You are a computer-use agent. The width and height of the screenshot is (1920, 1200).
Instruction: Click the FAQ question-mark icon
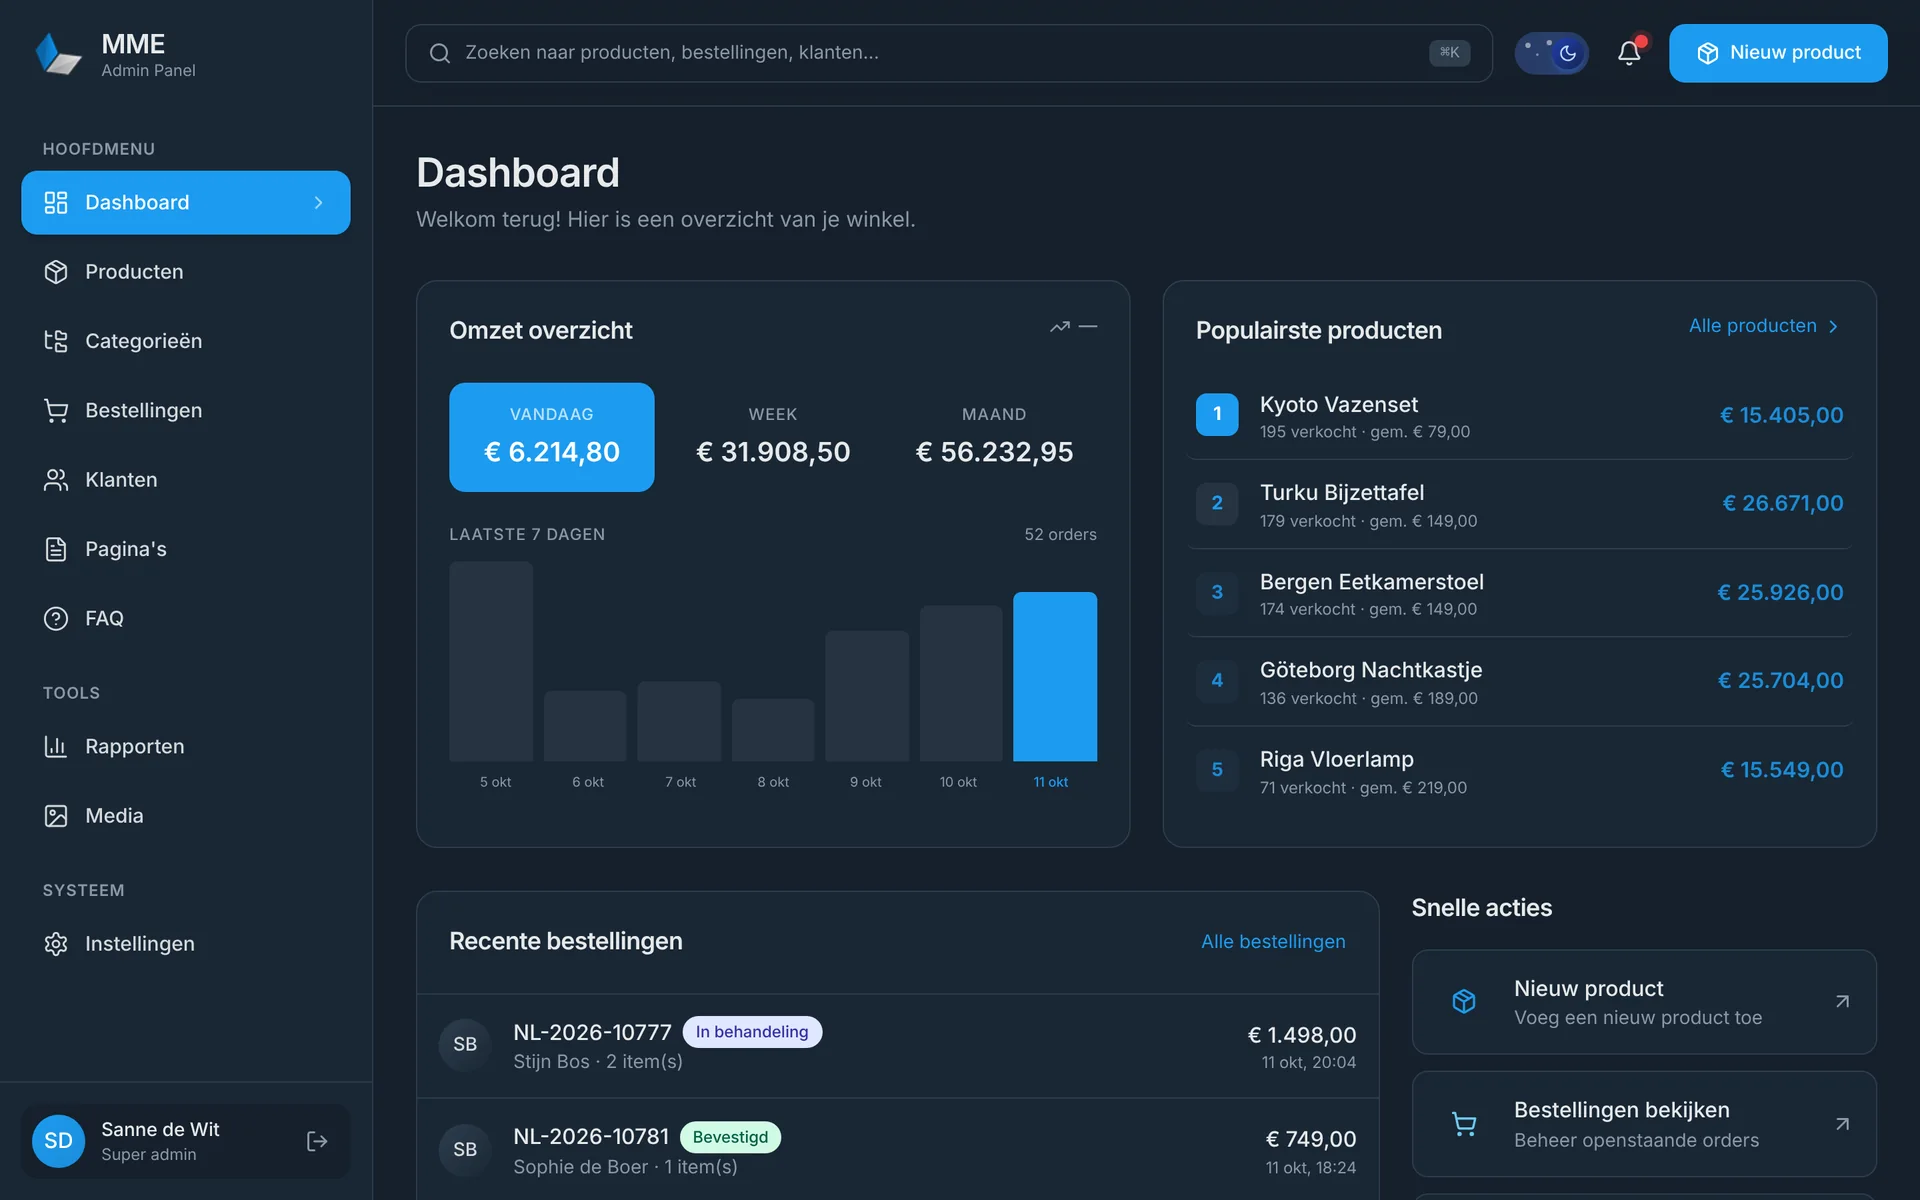tap(56, 618)
